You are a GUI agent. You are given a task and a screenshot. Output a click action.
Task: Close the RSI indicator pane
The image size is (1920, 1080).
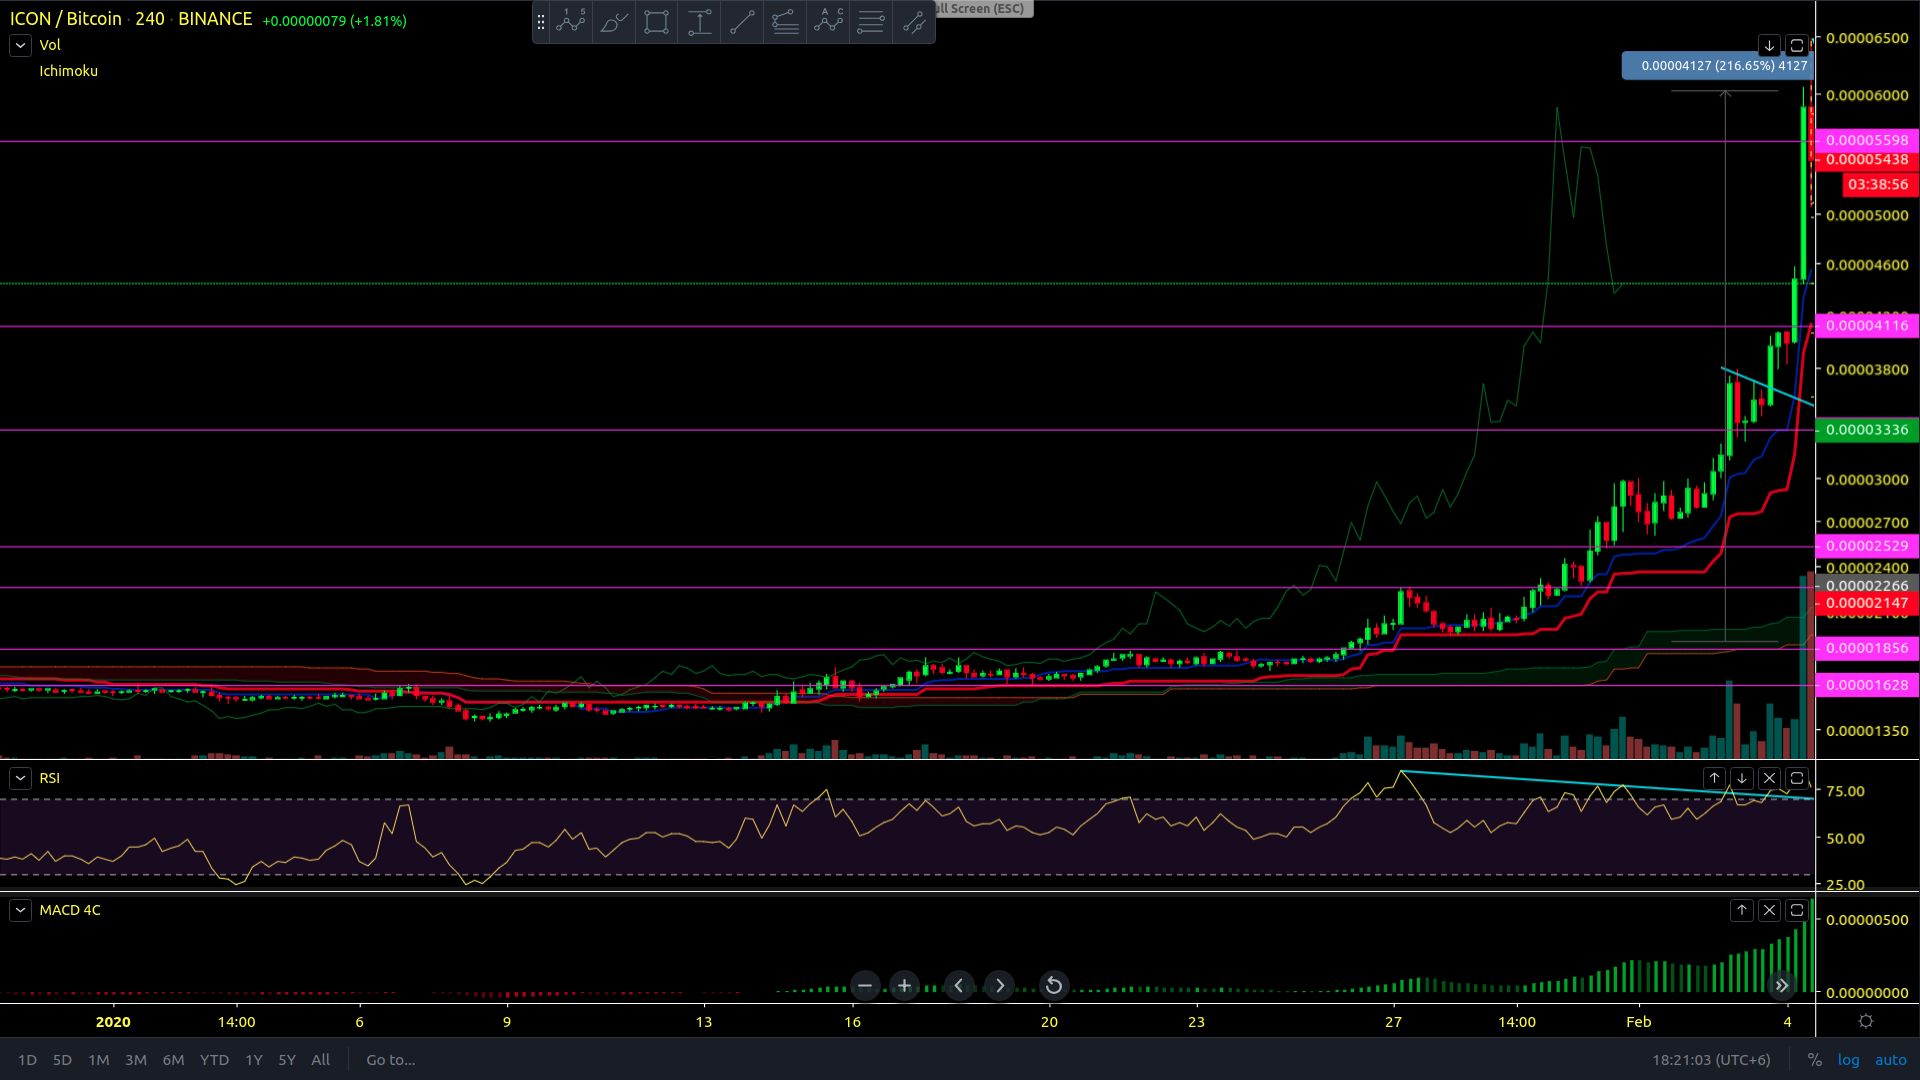(x=1769, y=778)
